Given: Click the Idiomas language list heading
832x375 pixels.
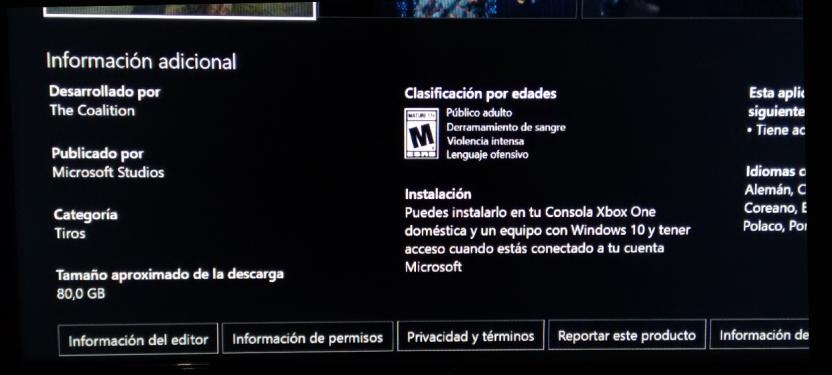Looking at the screenshot, I should pos(776,171).
